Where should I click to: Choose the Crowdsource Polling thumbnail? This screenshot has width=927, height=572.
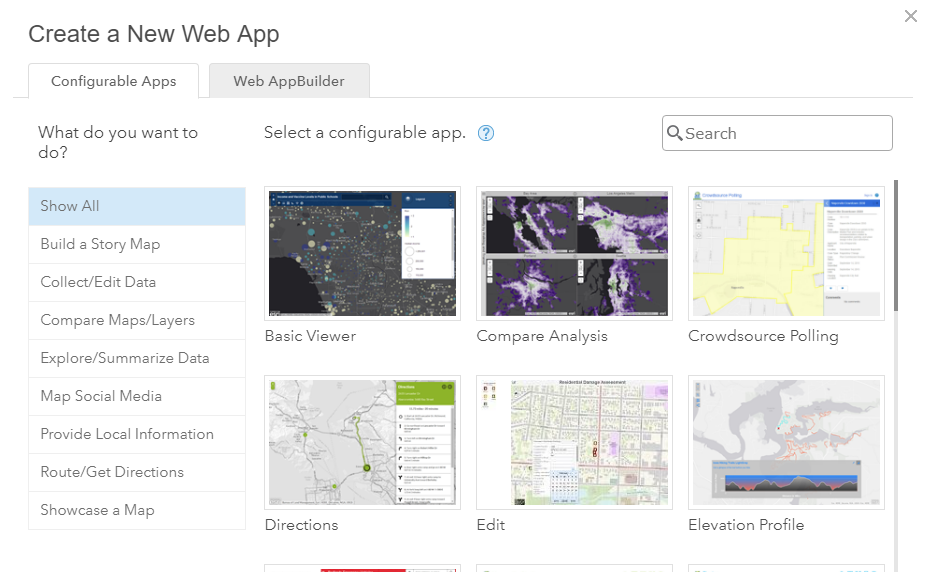pos(786,254)
